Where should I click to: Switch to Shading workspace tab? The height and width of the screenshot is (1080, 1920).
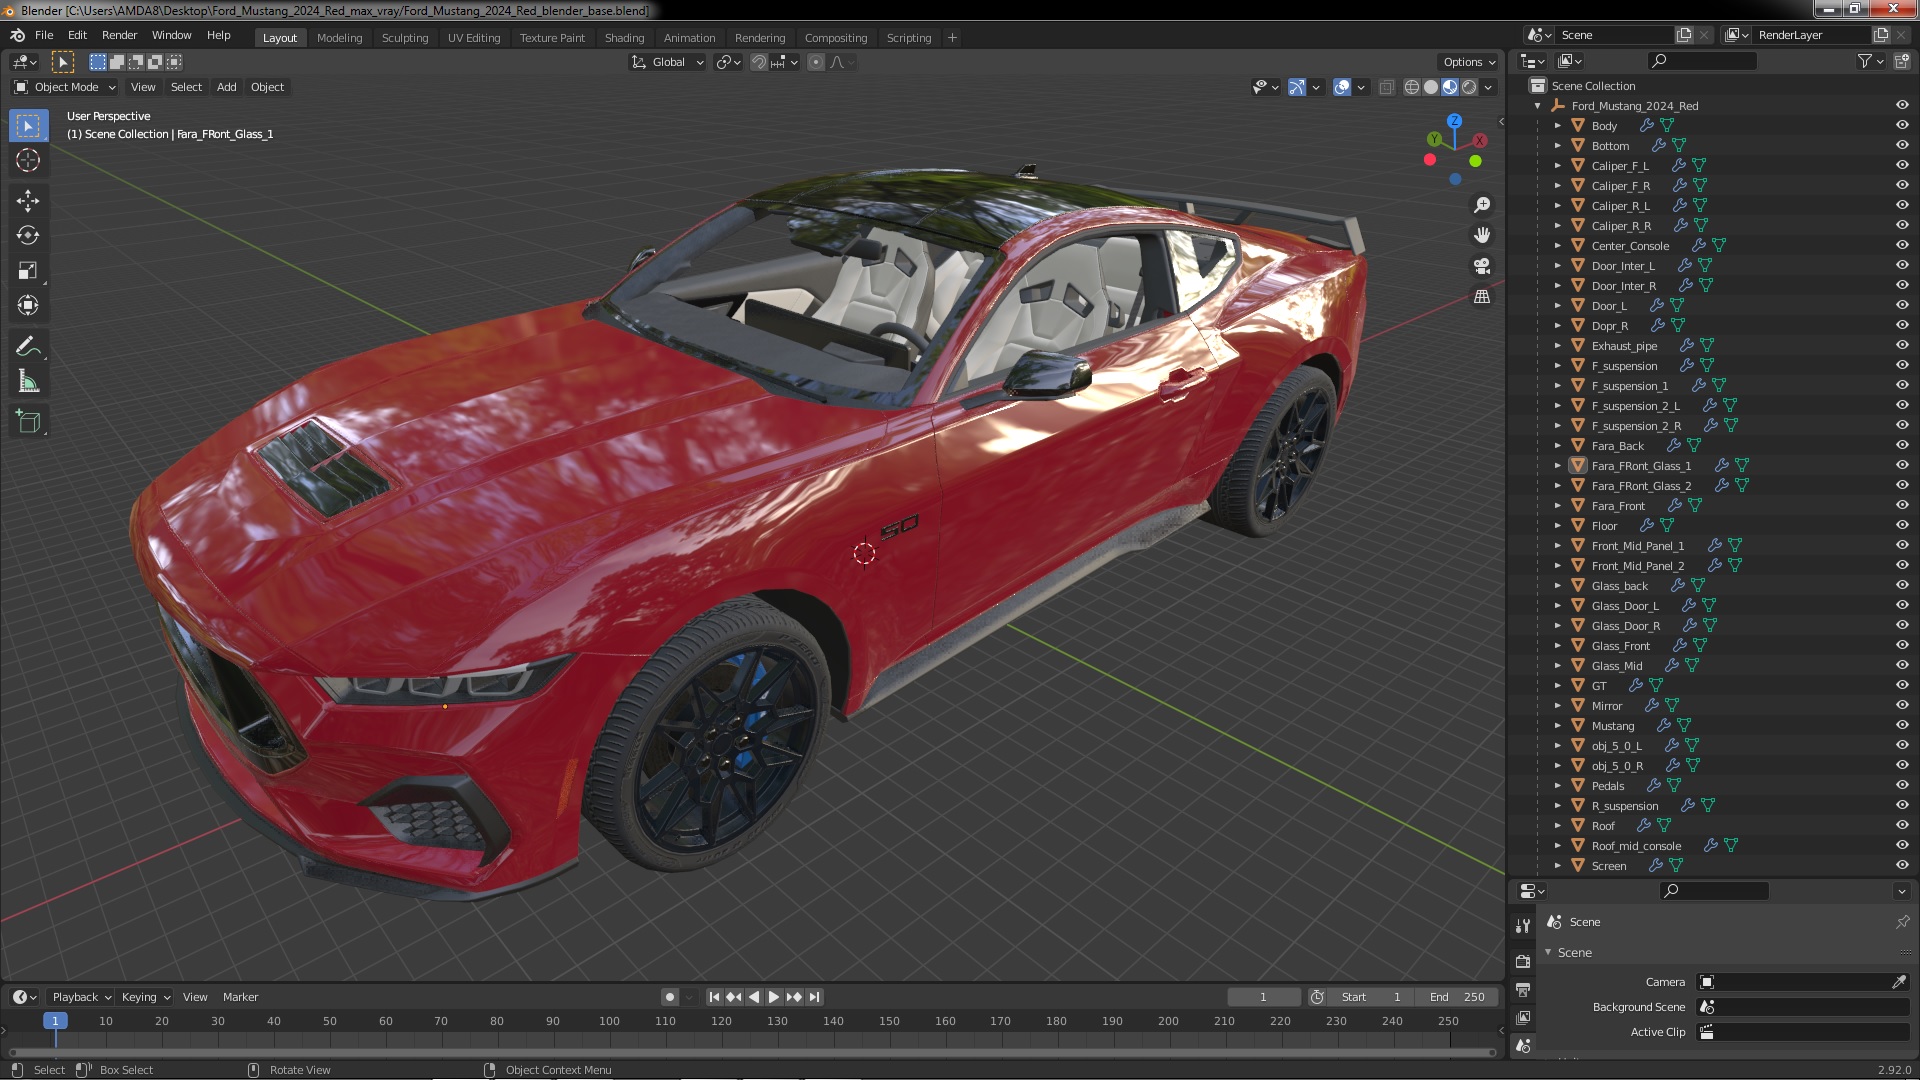tap(624, 38)
